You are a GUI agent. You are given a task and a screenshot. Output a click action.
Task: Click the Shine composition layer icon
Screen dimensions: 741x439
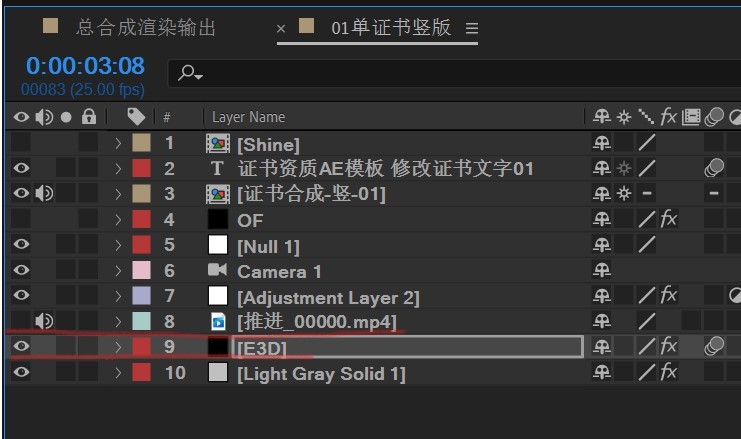(x=218, y=144)
